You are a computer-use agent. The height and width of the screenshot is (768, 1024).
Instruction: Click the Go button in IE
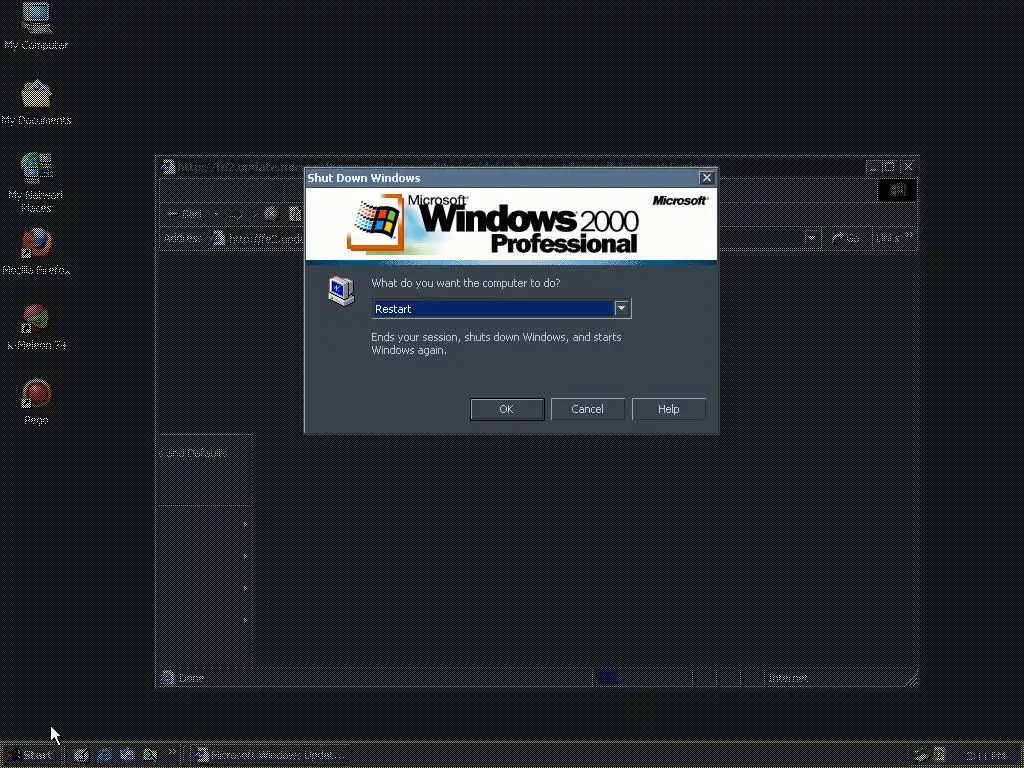click(846, 238)
